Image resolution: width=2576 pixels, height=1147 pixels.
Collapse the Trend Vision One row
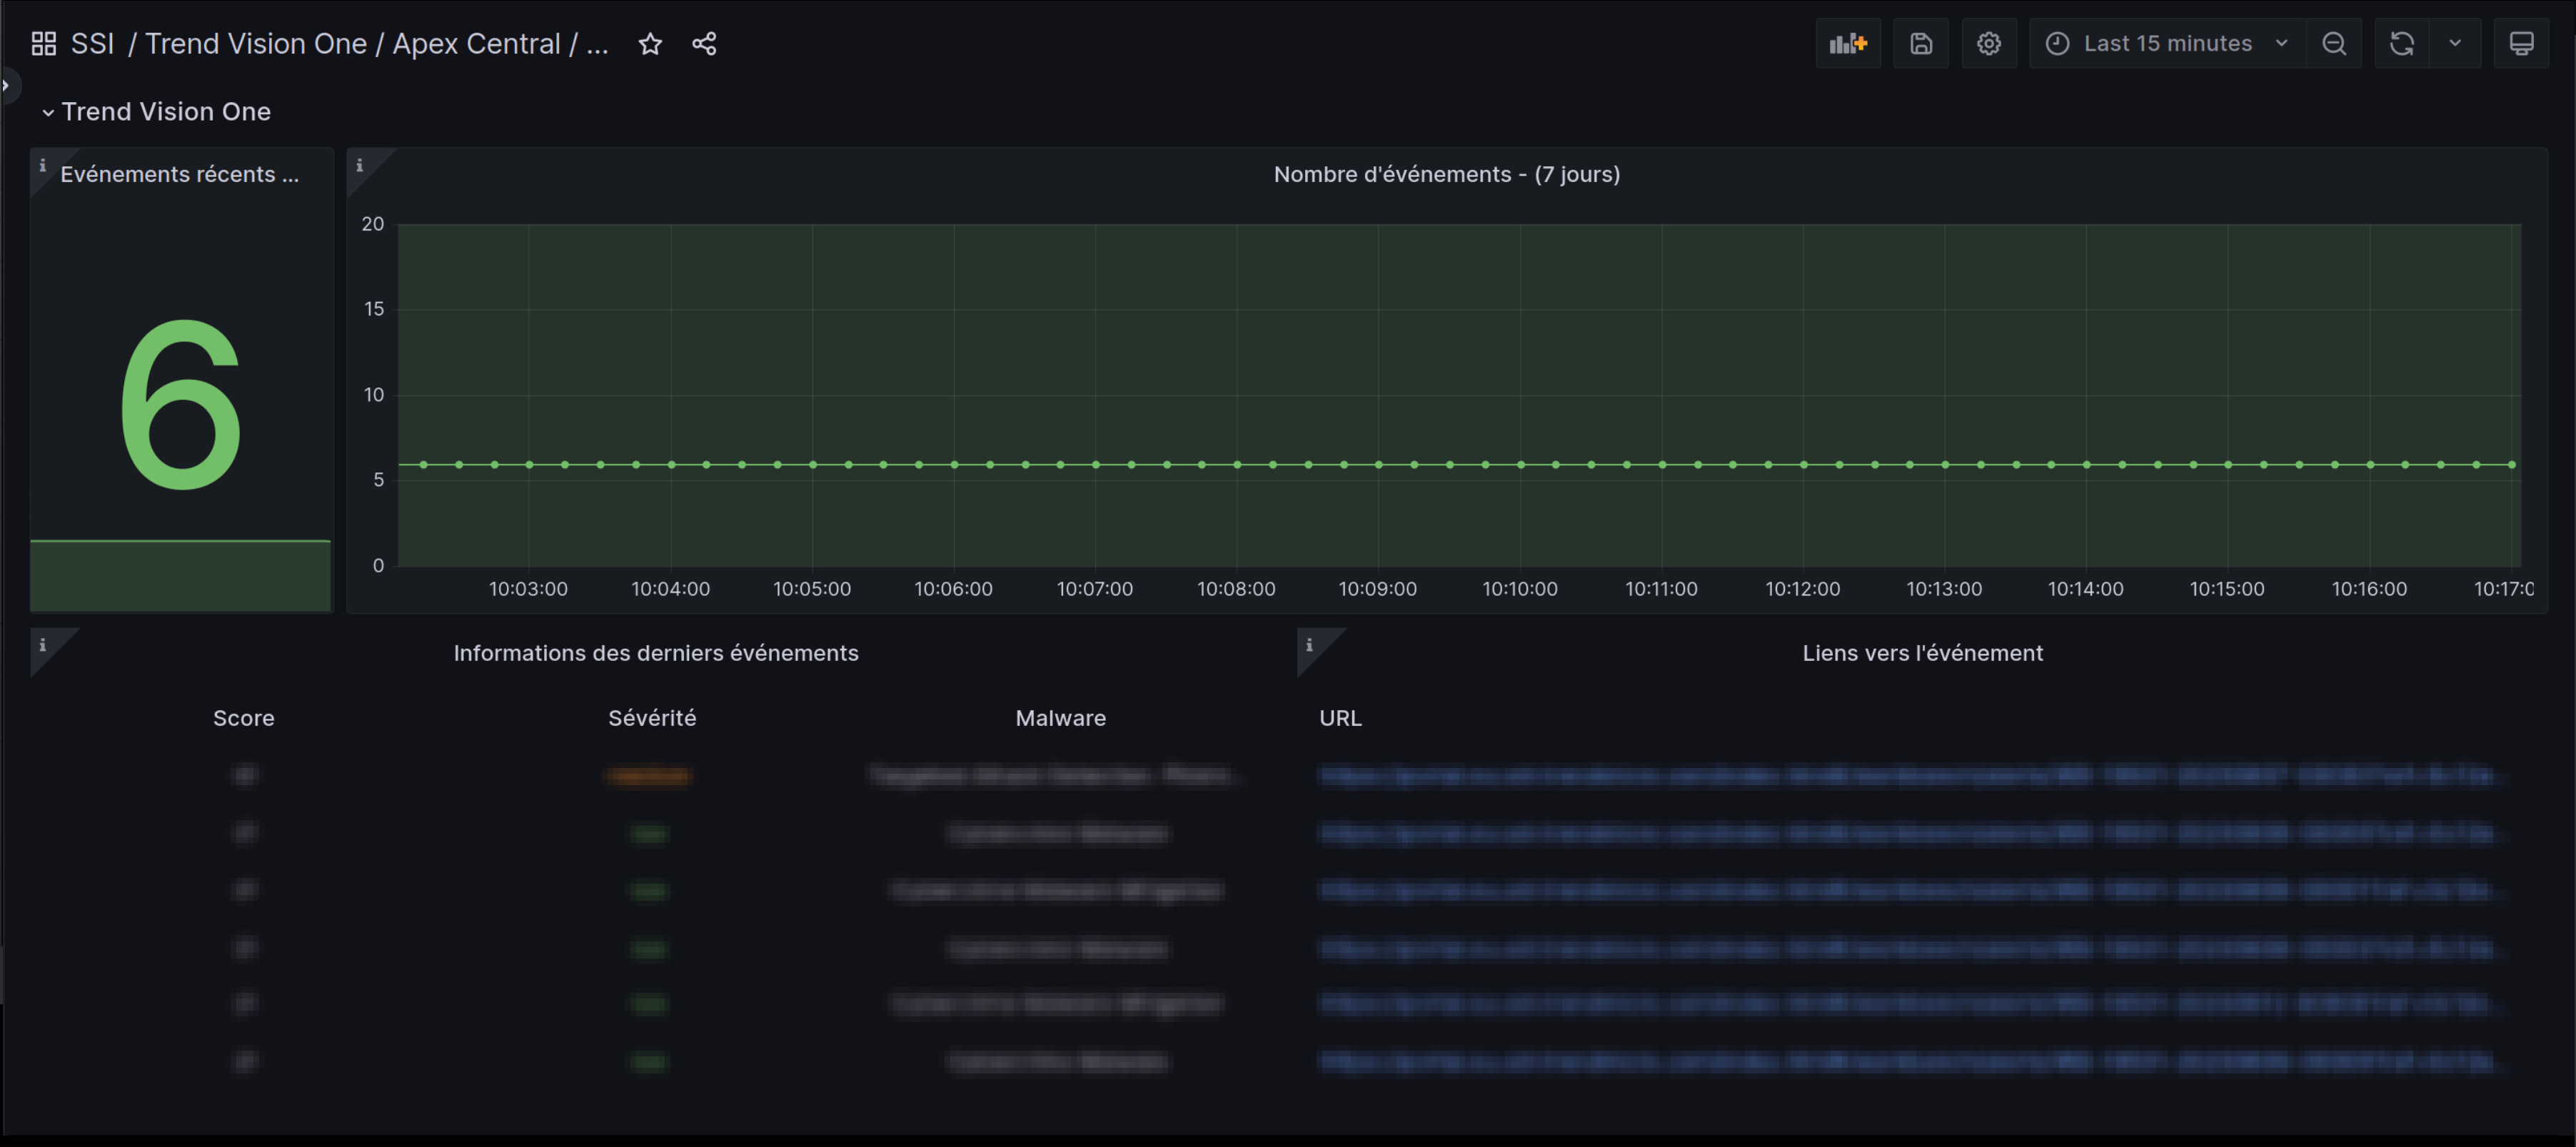click(156, 111)
